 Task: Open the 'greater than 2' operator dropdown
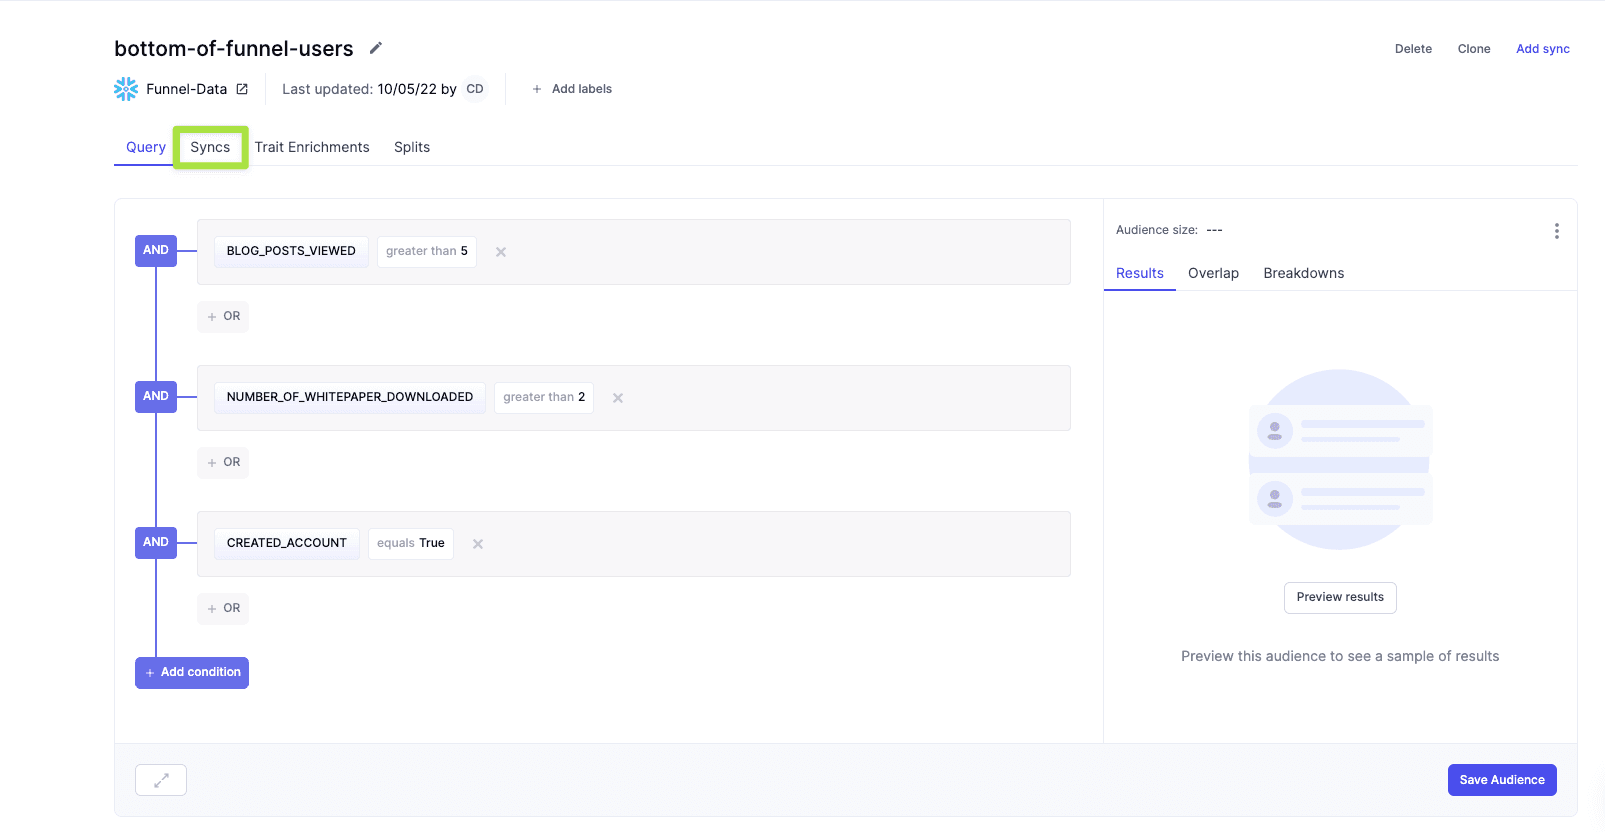pyautogui.click(x=543, y=397)
